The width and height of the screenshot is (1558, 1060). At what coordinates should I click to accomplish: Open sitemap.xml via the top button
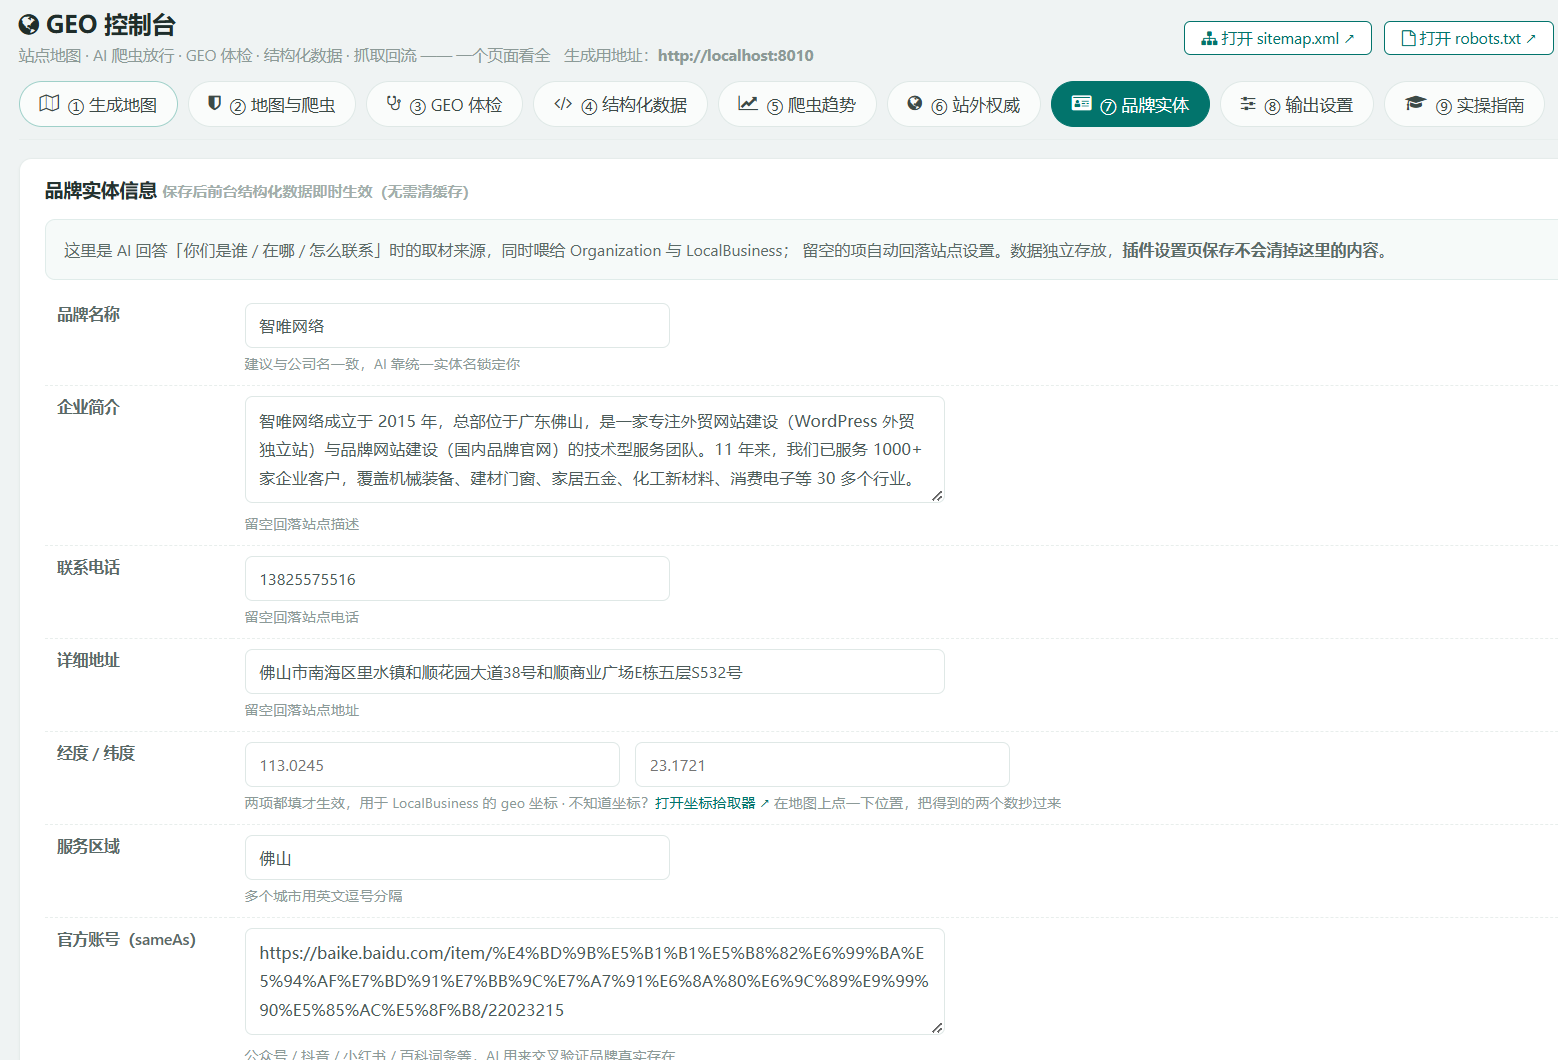coord(1278,38)
